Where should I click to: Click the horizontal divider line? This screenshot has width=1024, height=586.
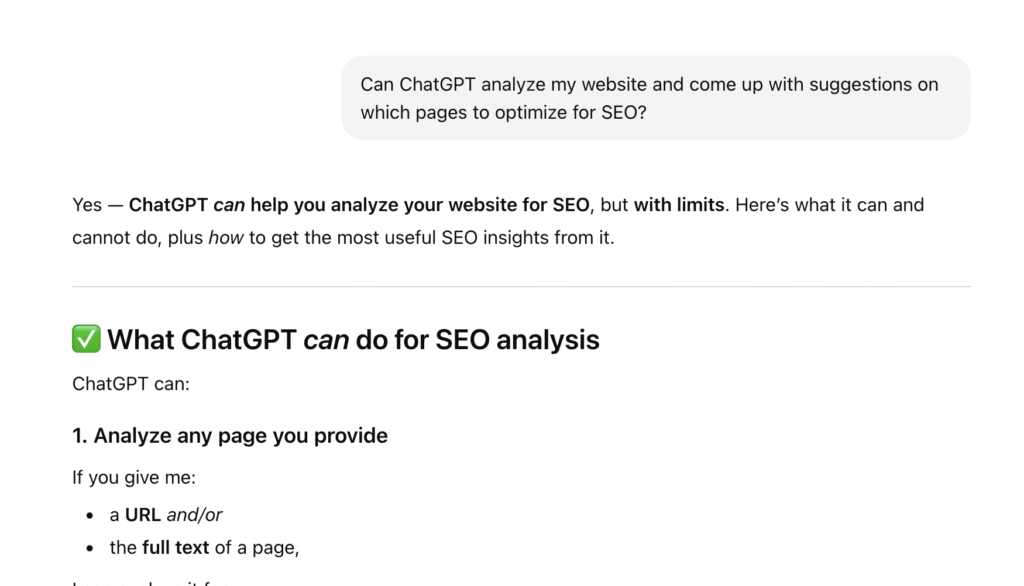520,287
